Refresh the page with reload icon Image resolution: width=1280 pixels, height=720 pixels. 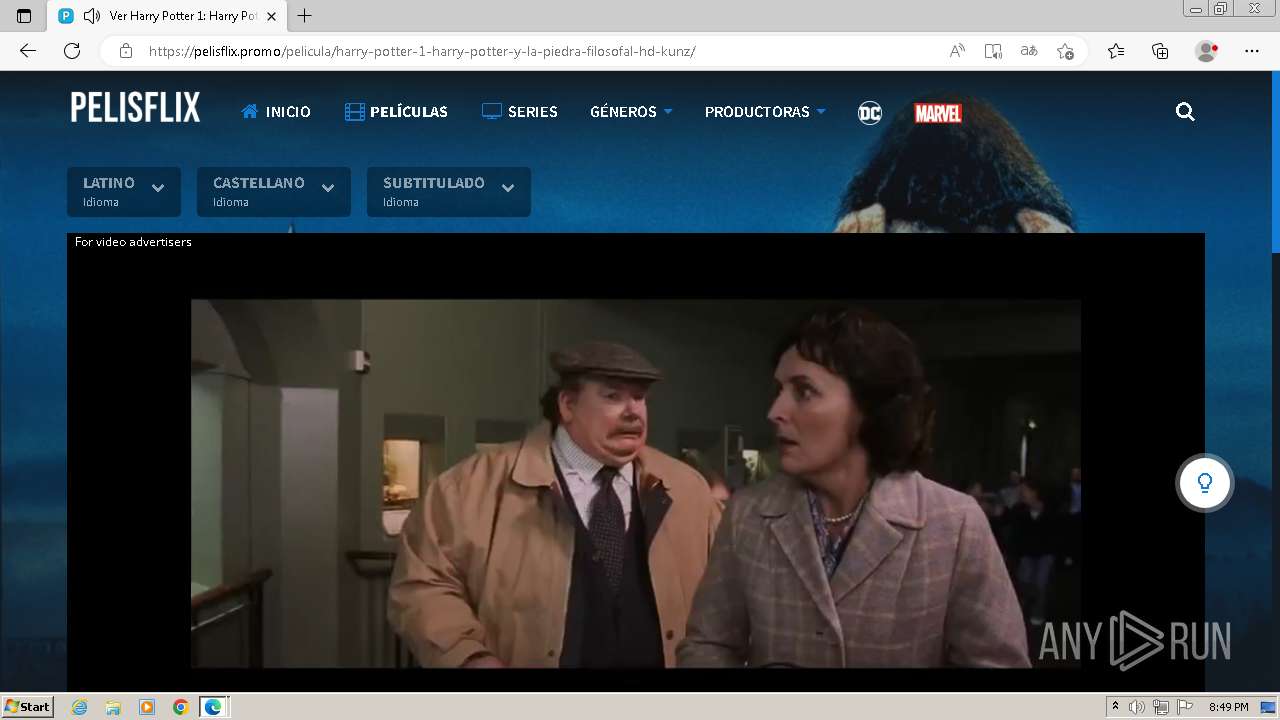tap(72, 51)
